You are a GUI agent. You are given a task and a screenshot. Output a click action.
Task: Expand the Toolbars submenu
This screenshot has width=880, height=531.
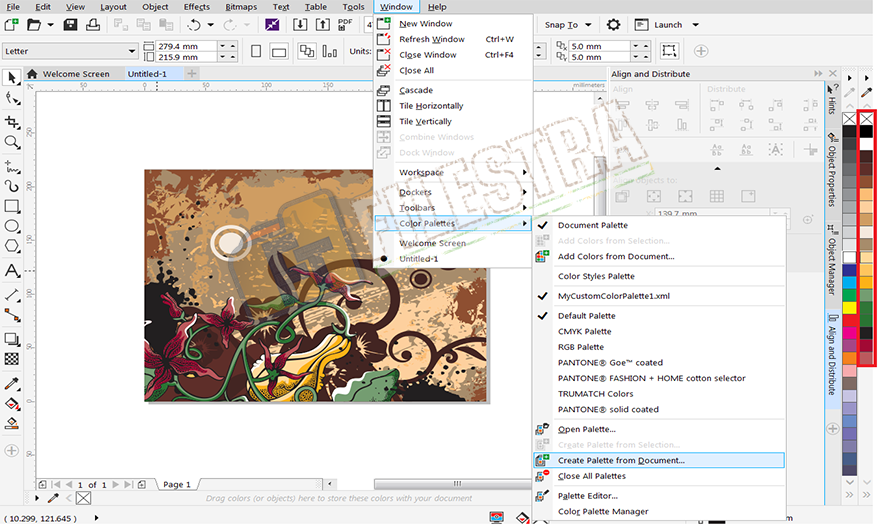(452, 208)
